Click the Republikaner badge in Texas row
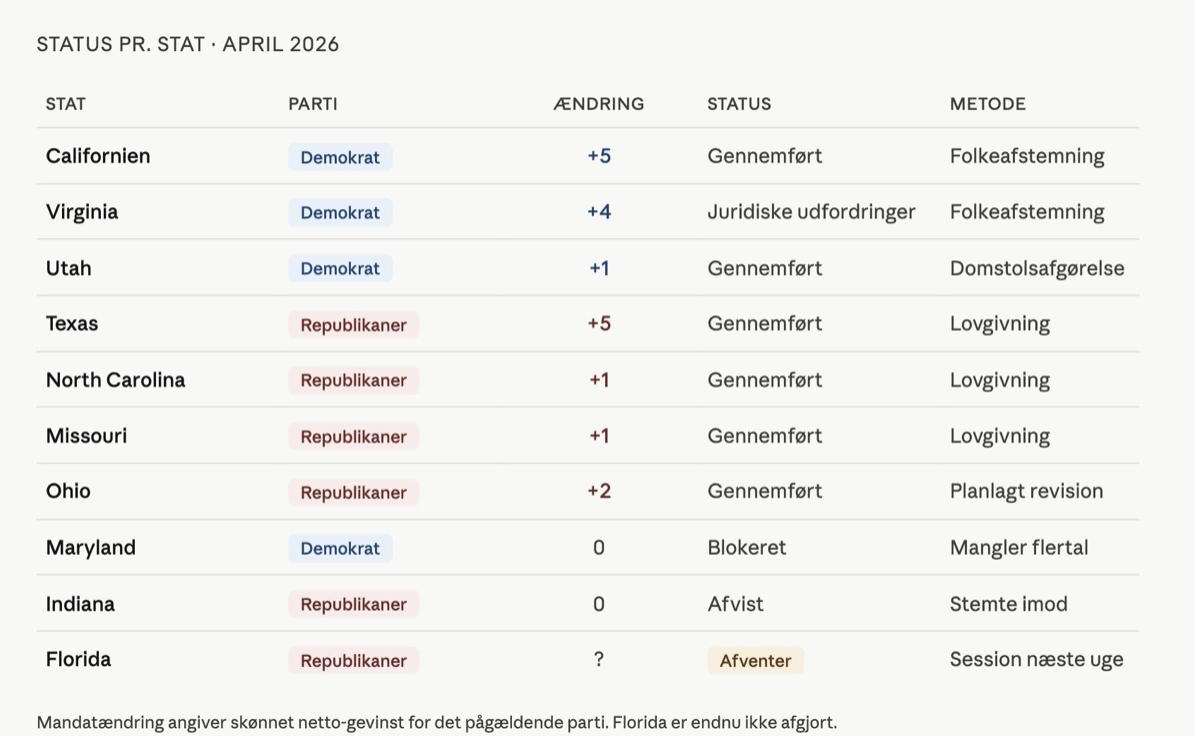Screen dimensions: 1195x736 (353, 325)
